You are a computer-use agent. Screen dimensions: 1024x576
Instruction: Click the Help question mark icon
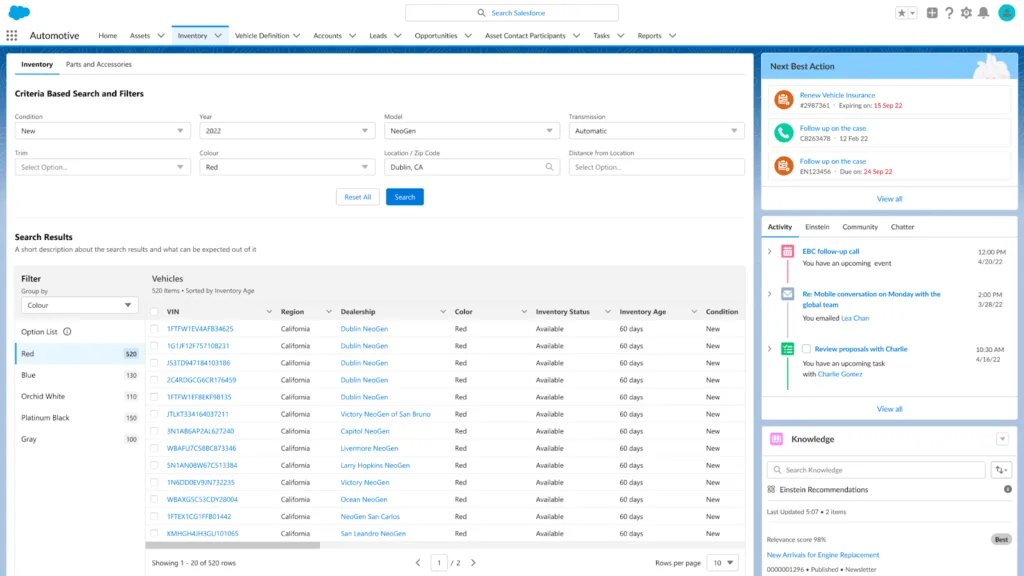949,13
